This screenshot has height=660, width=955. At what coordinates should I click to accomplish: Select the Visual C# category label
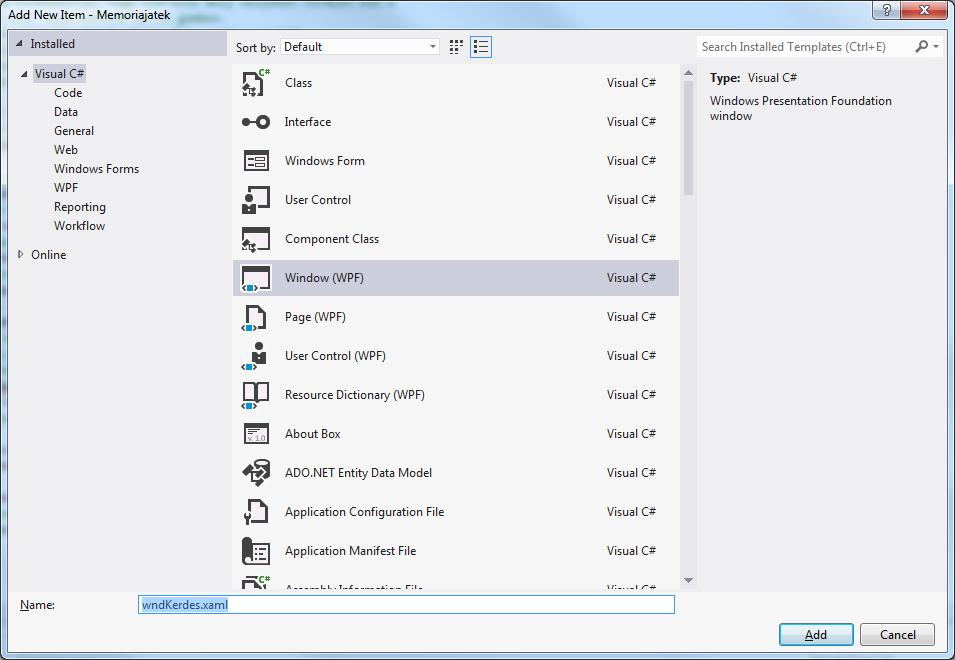(x=59, y=74)
